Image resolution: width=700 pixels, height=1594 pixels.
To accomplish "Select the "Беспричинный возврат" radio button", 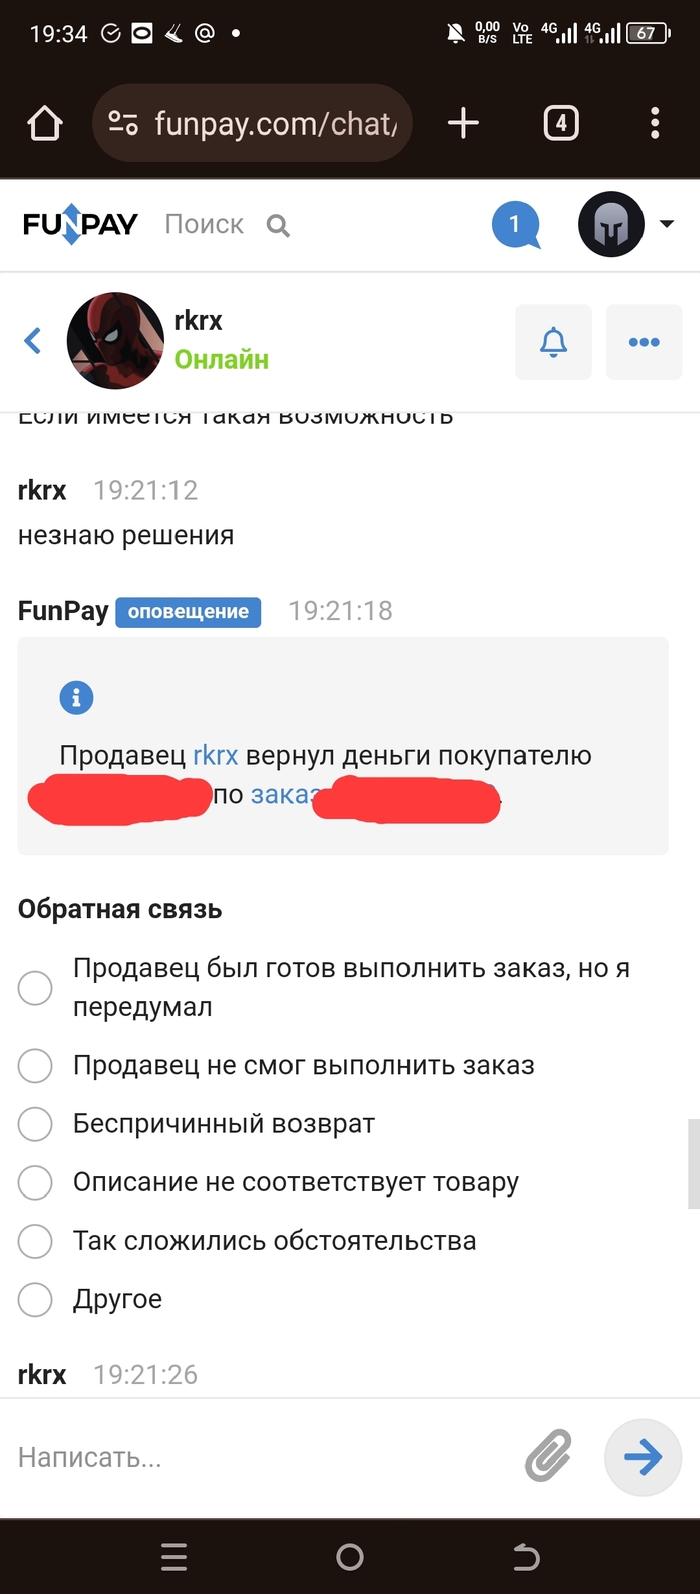I will click(35, 1124).
